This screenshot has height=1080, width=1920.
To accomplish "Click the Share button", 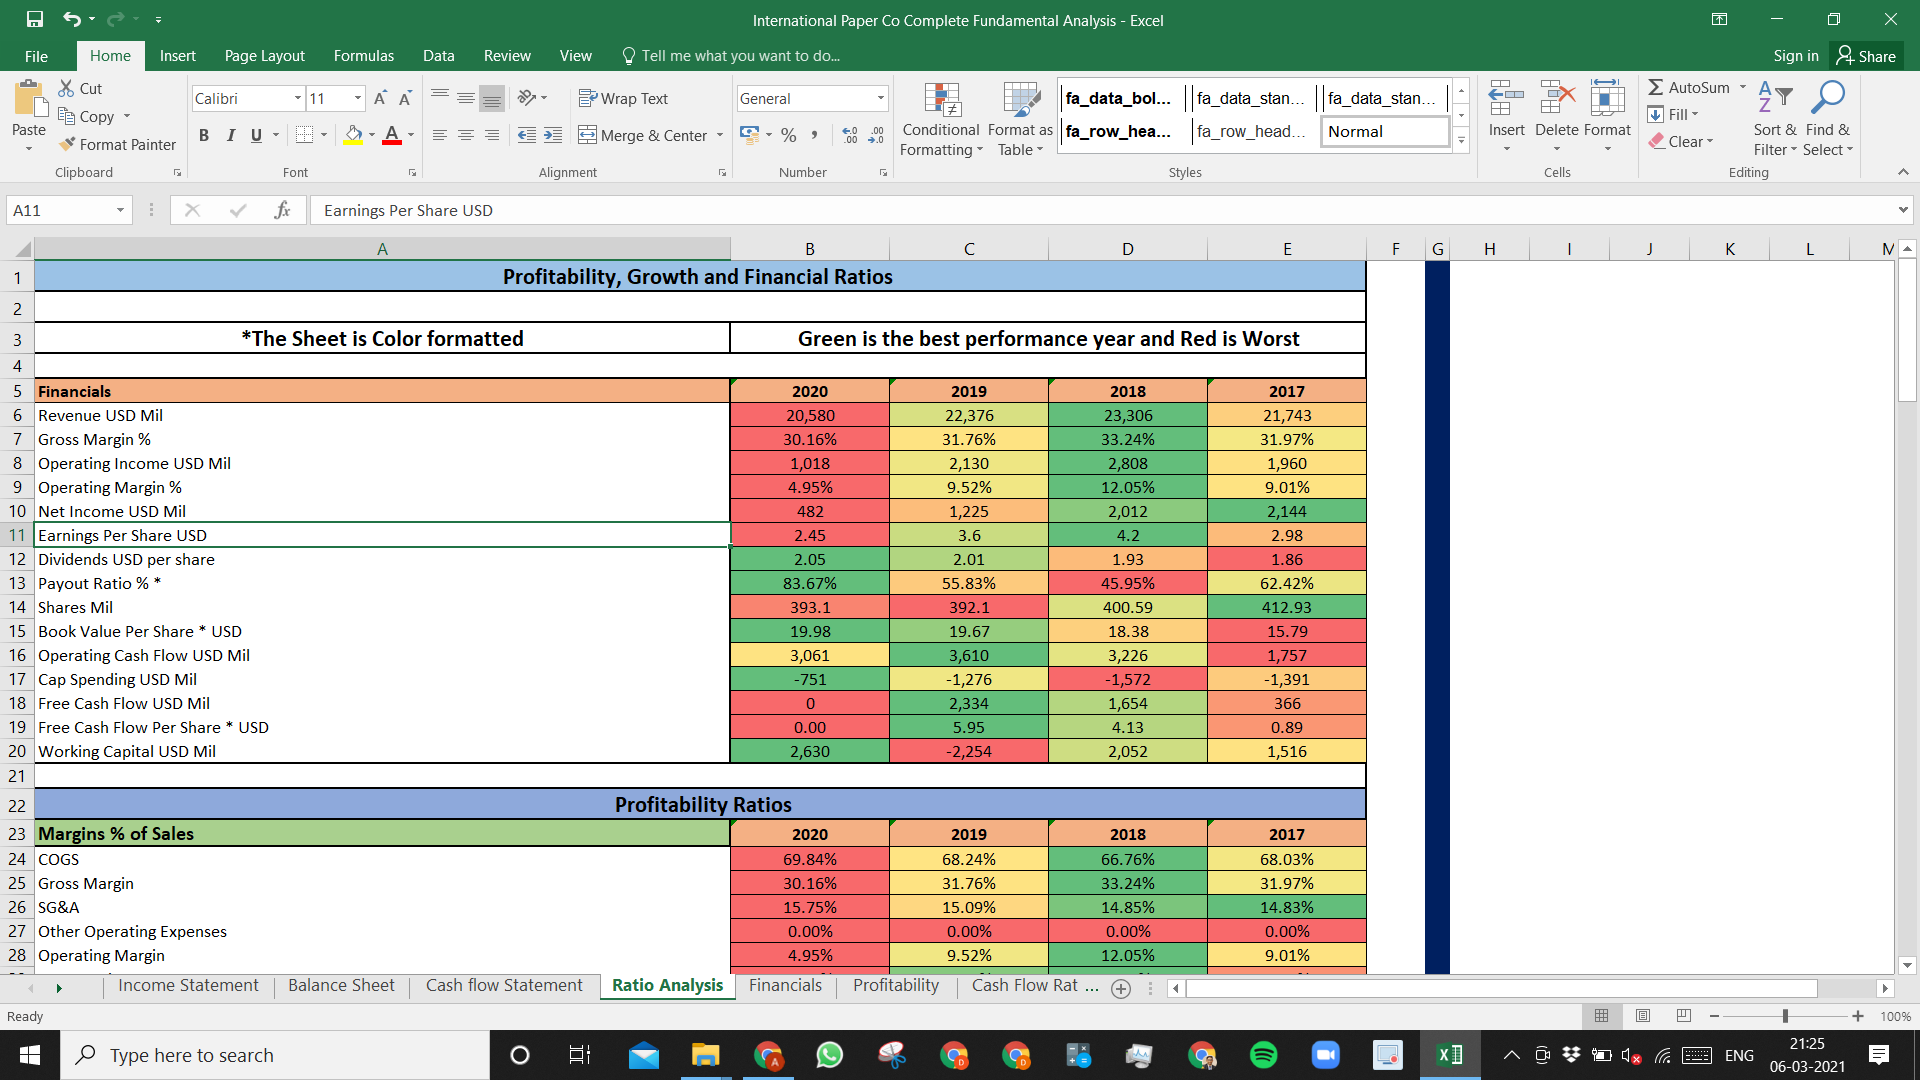I will coord(1866,56).
